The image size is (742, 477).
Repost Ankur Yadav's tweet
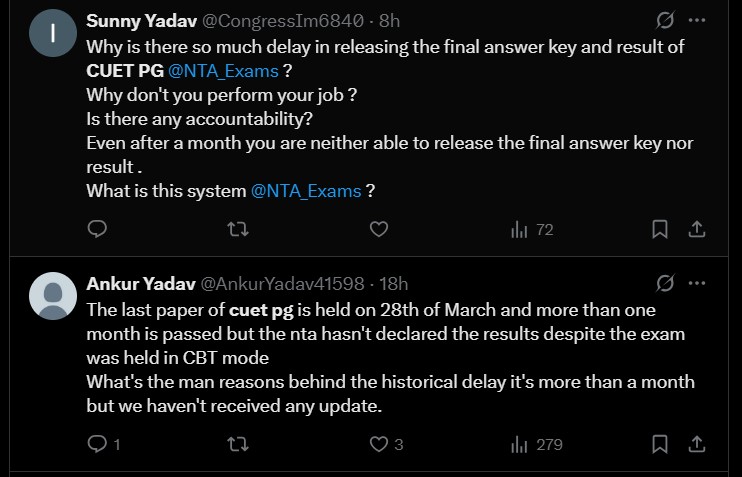click(238, 443)
